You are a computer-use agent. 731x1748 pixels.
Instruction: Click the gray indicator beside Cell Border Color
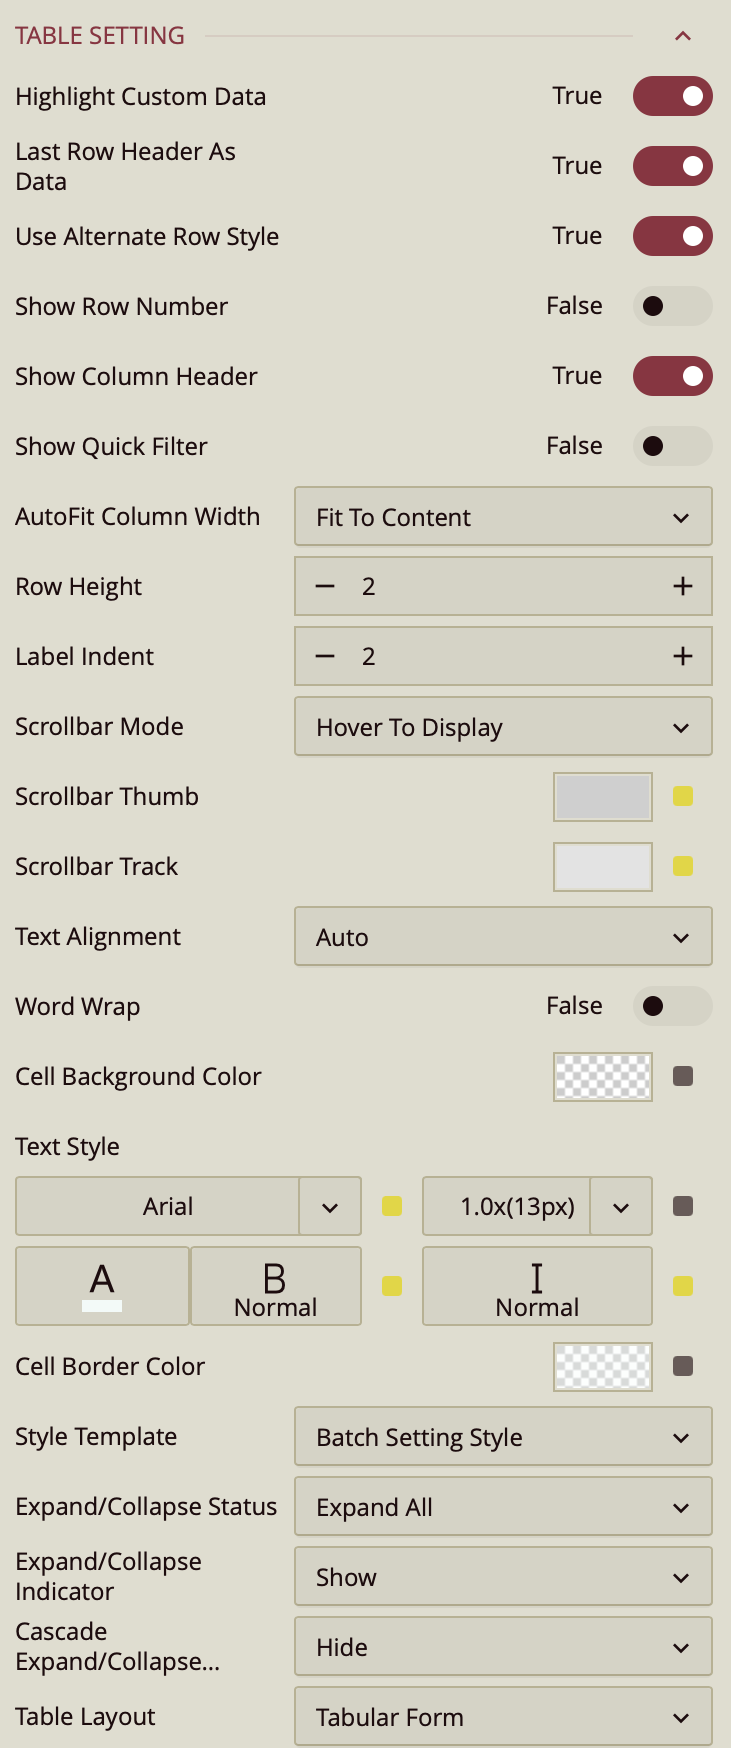683,1366
